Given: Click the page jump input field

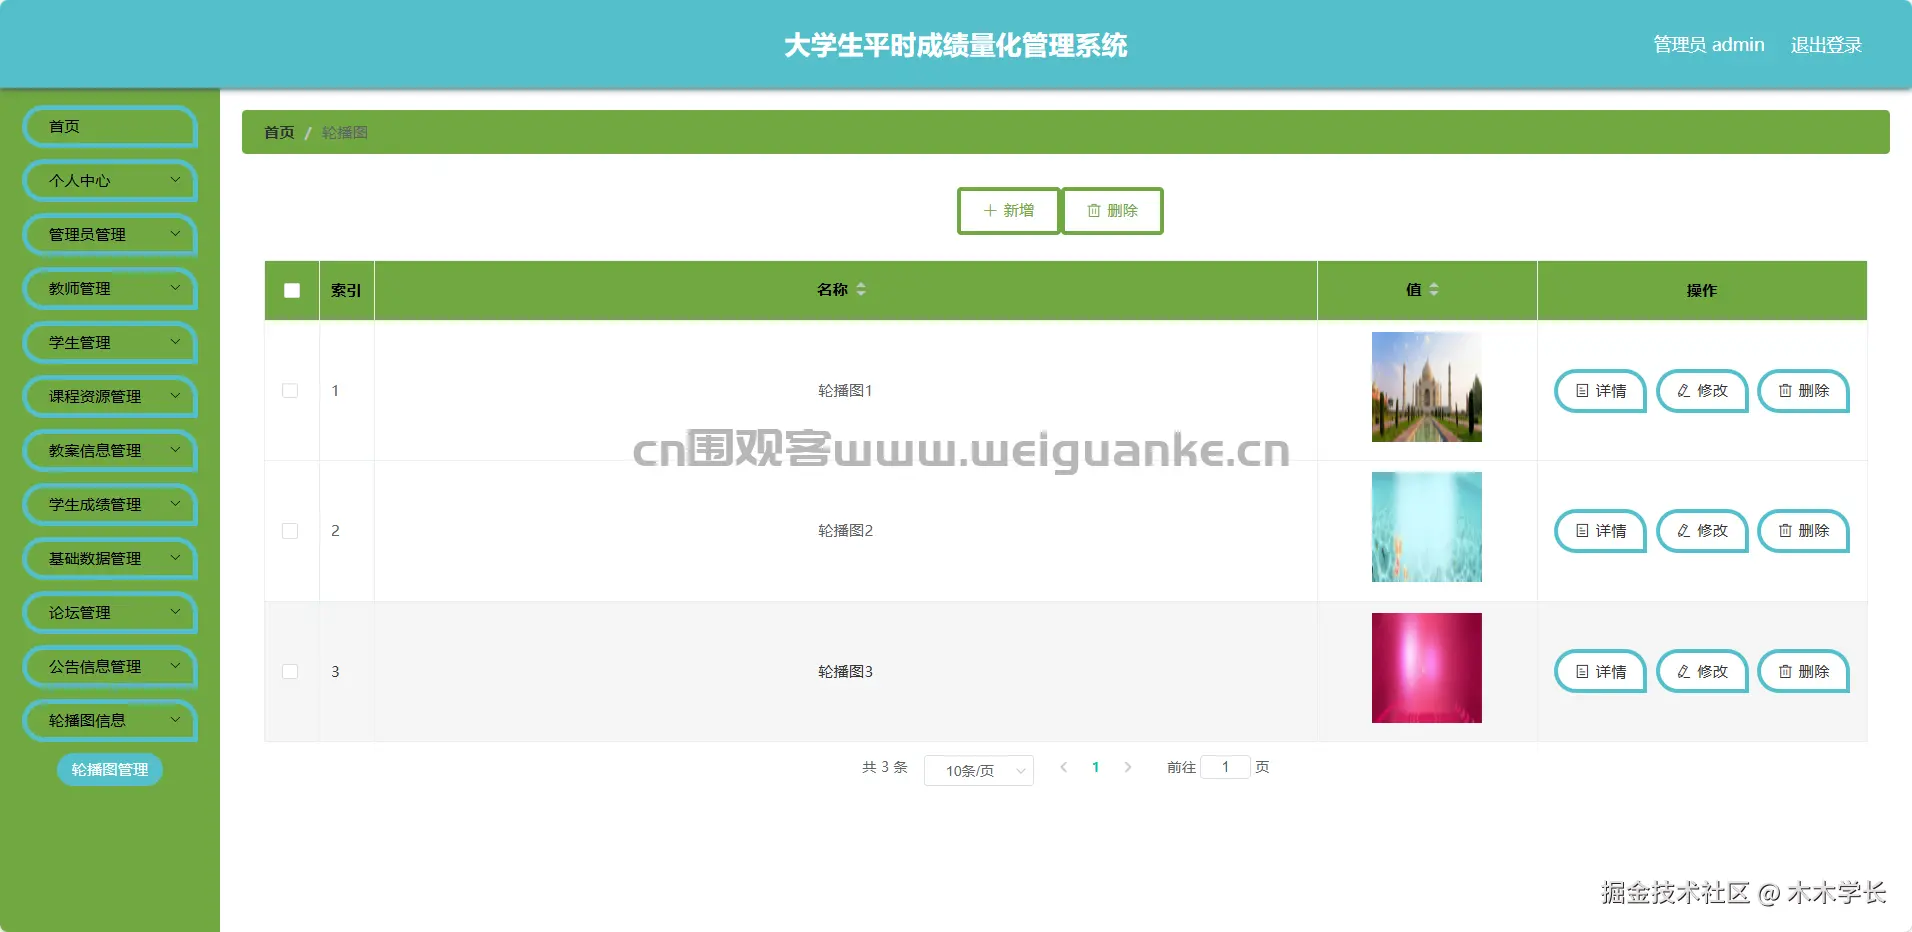Looking at the screenshot, I should [1225, 767].
